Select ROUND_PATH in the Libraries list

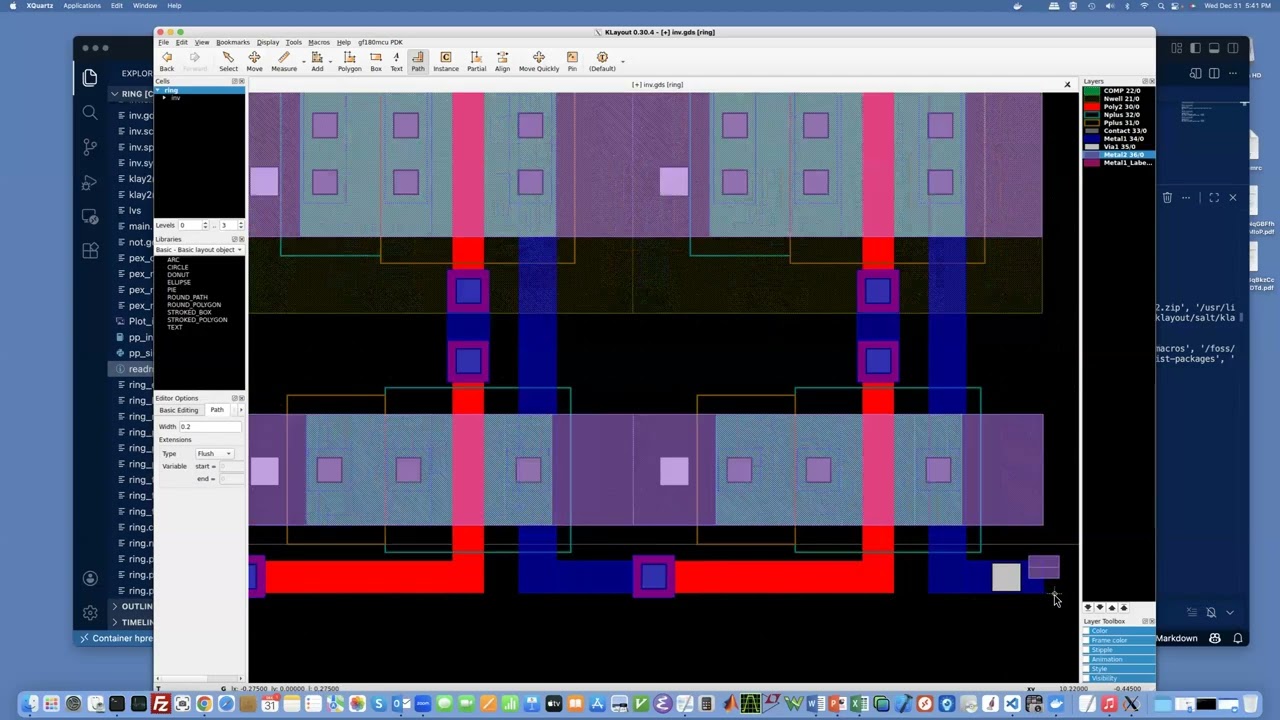(x=187, y=297)
